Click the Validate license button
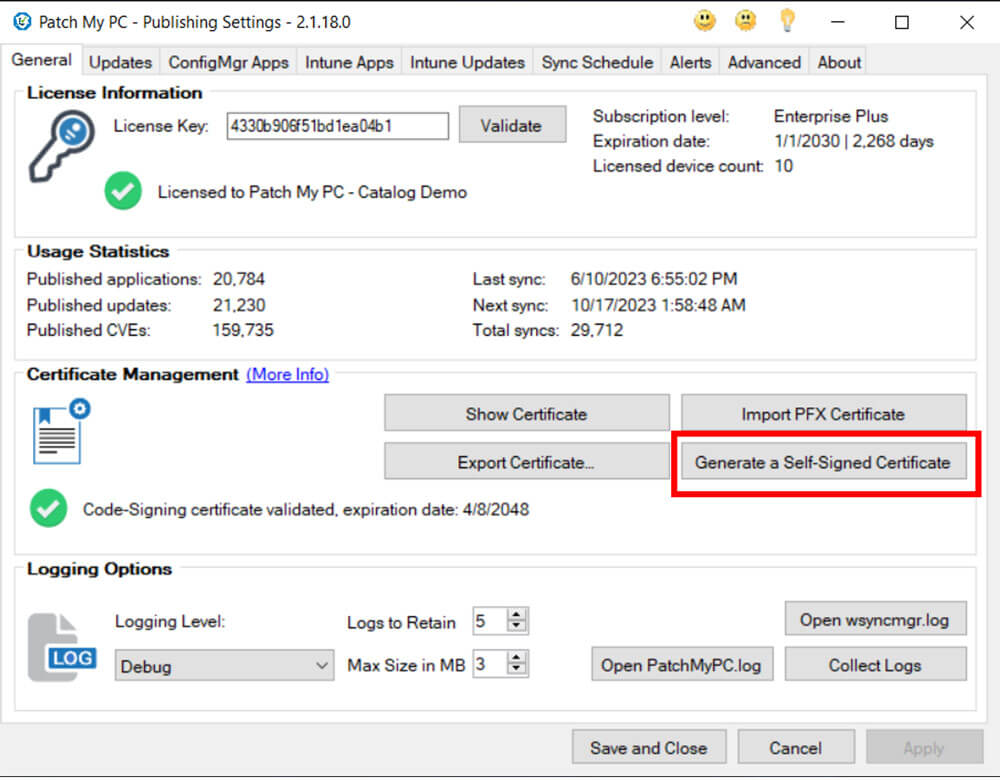 511,126
